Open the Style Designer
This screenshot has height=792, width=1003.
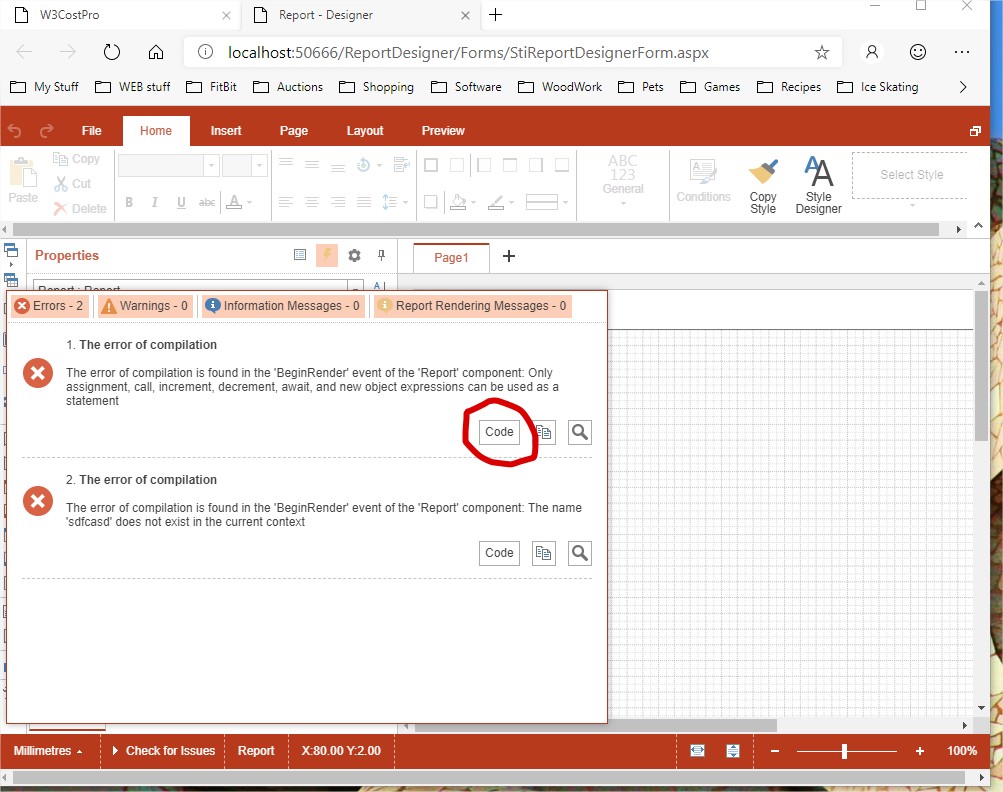click(x=818, y=184)
